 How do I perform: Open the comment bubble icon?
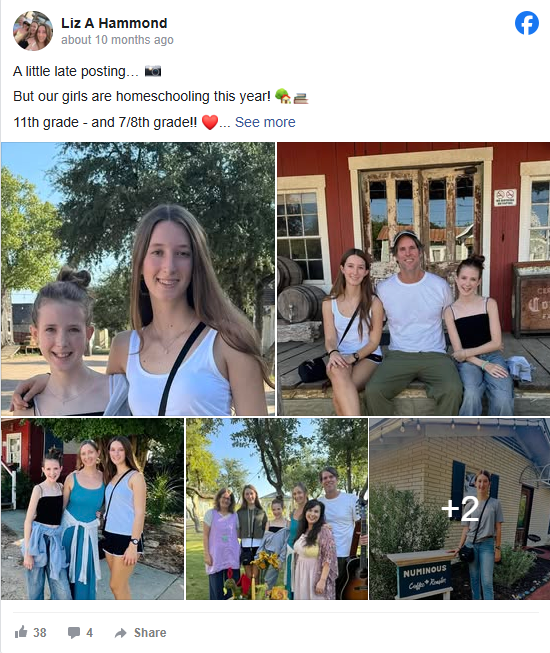click(x=74, y=633)
